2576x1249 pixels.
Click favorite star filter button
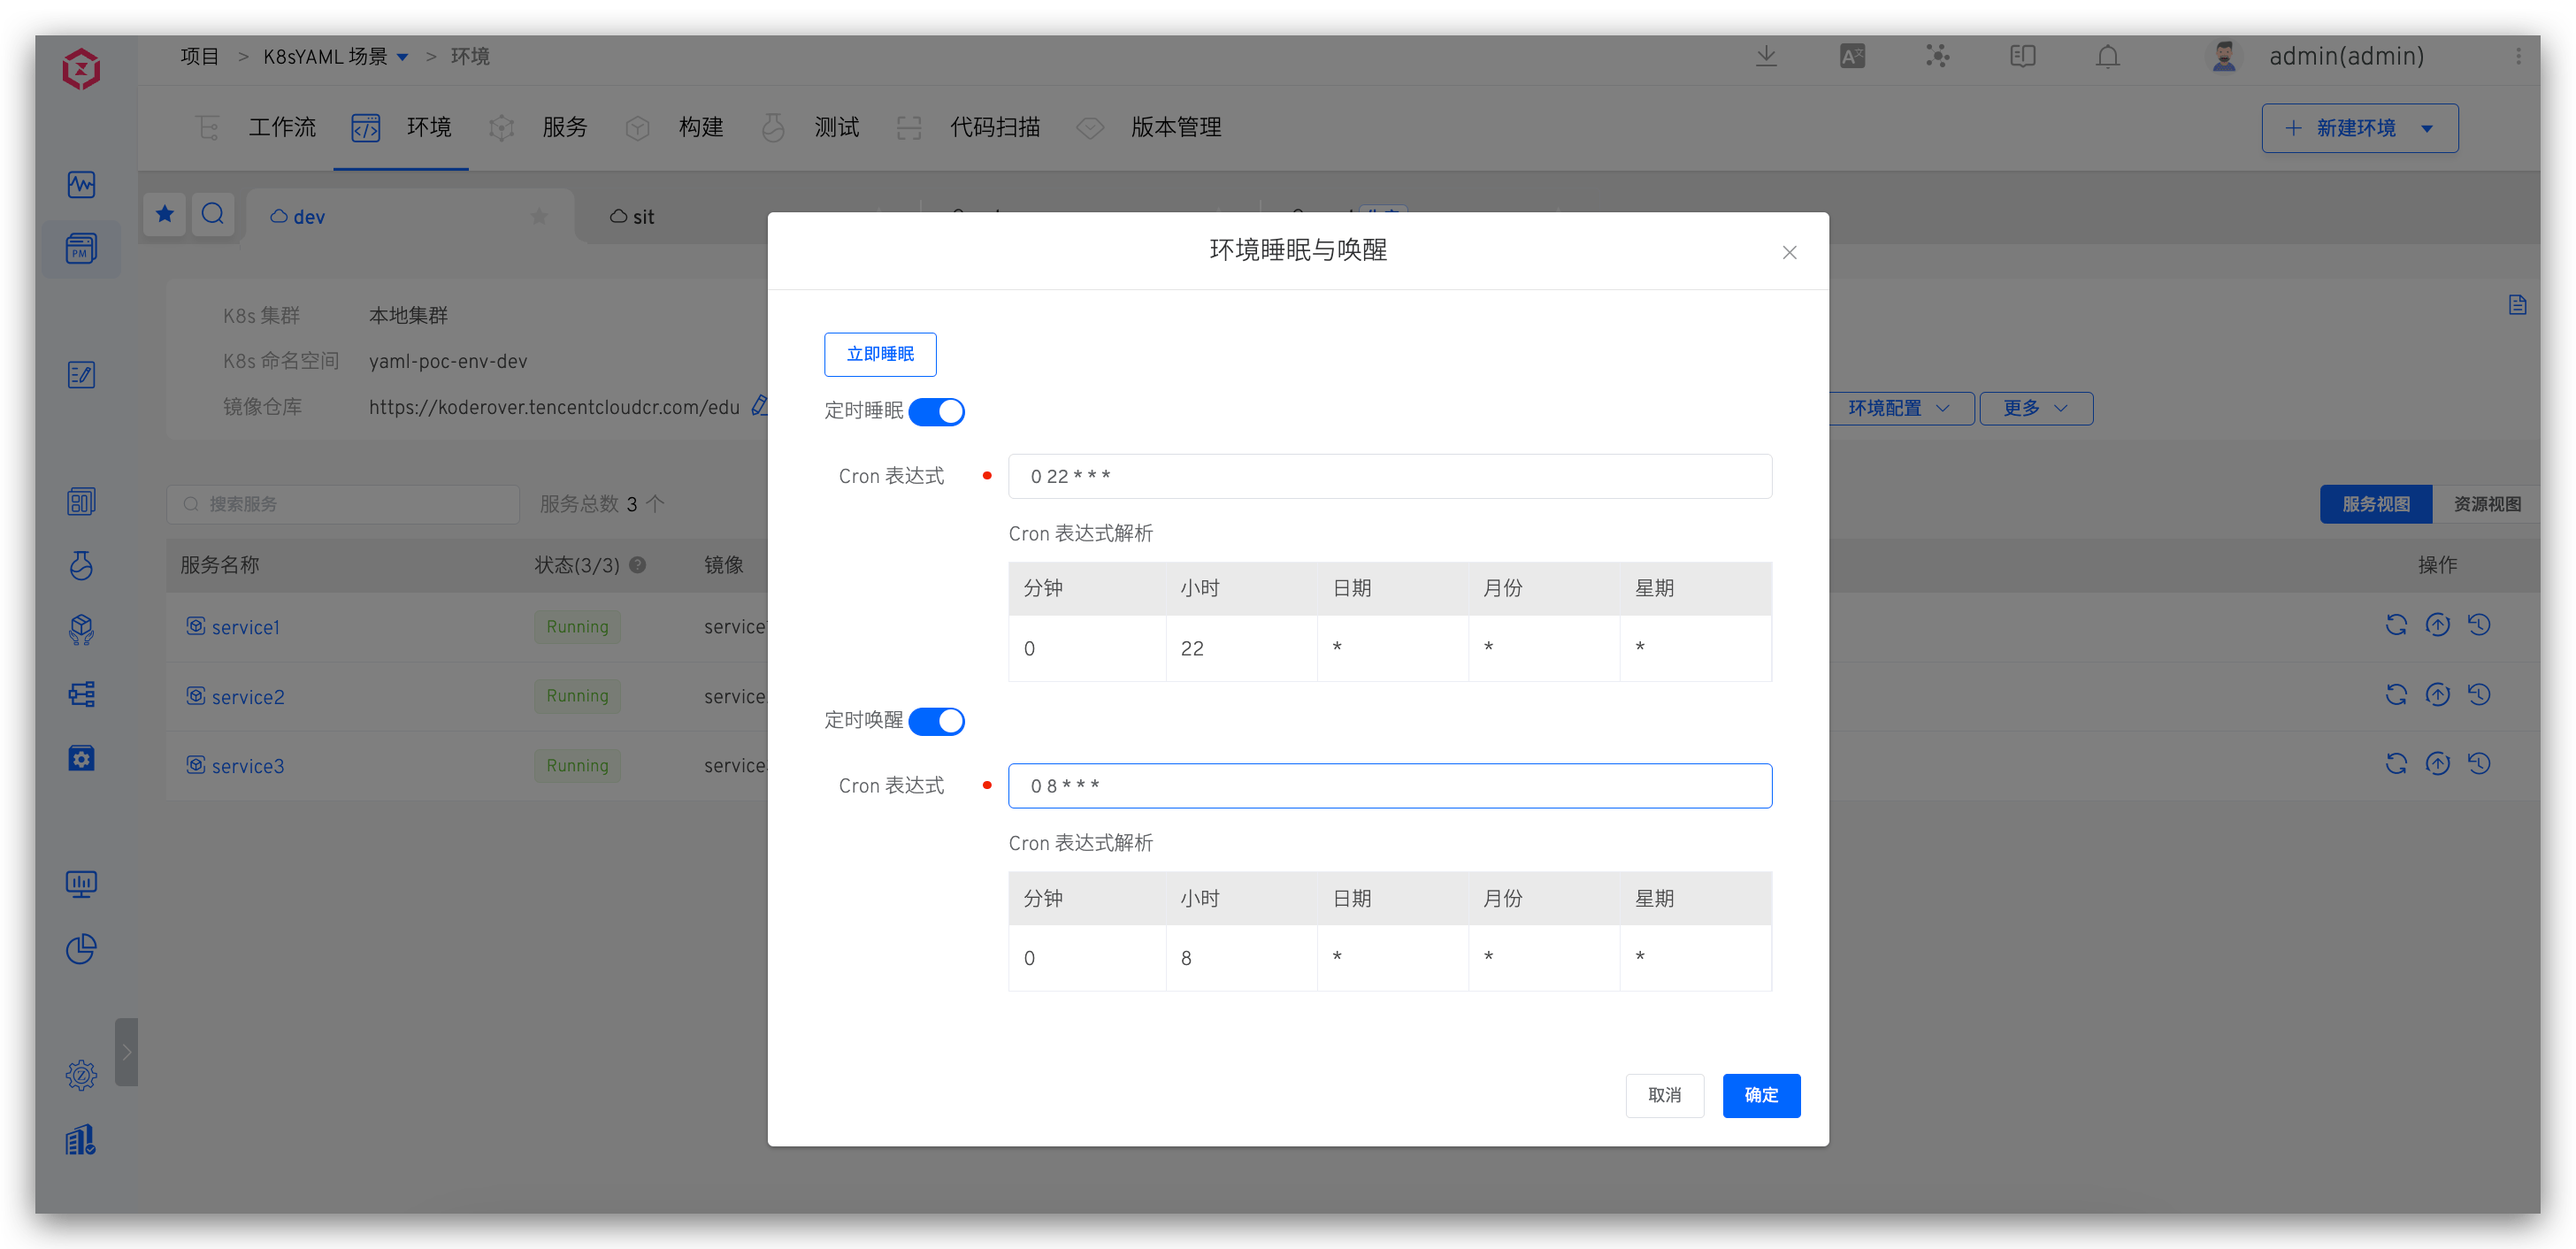[x=165, y=214]
